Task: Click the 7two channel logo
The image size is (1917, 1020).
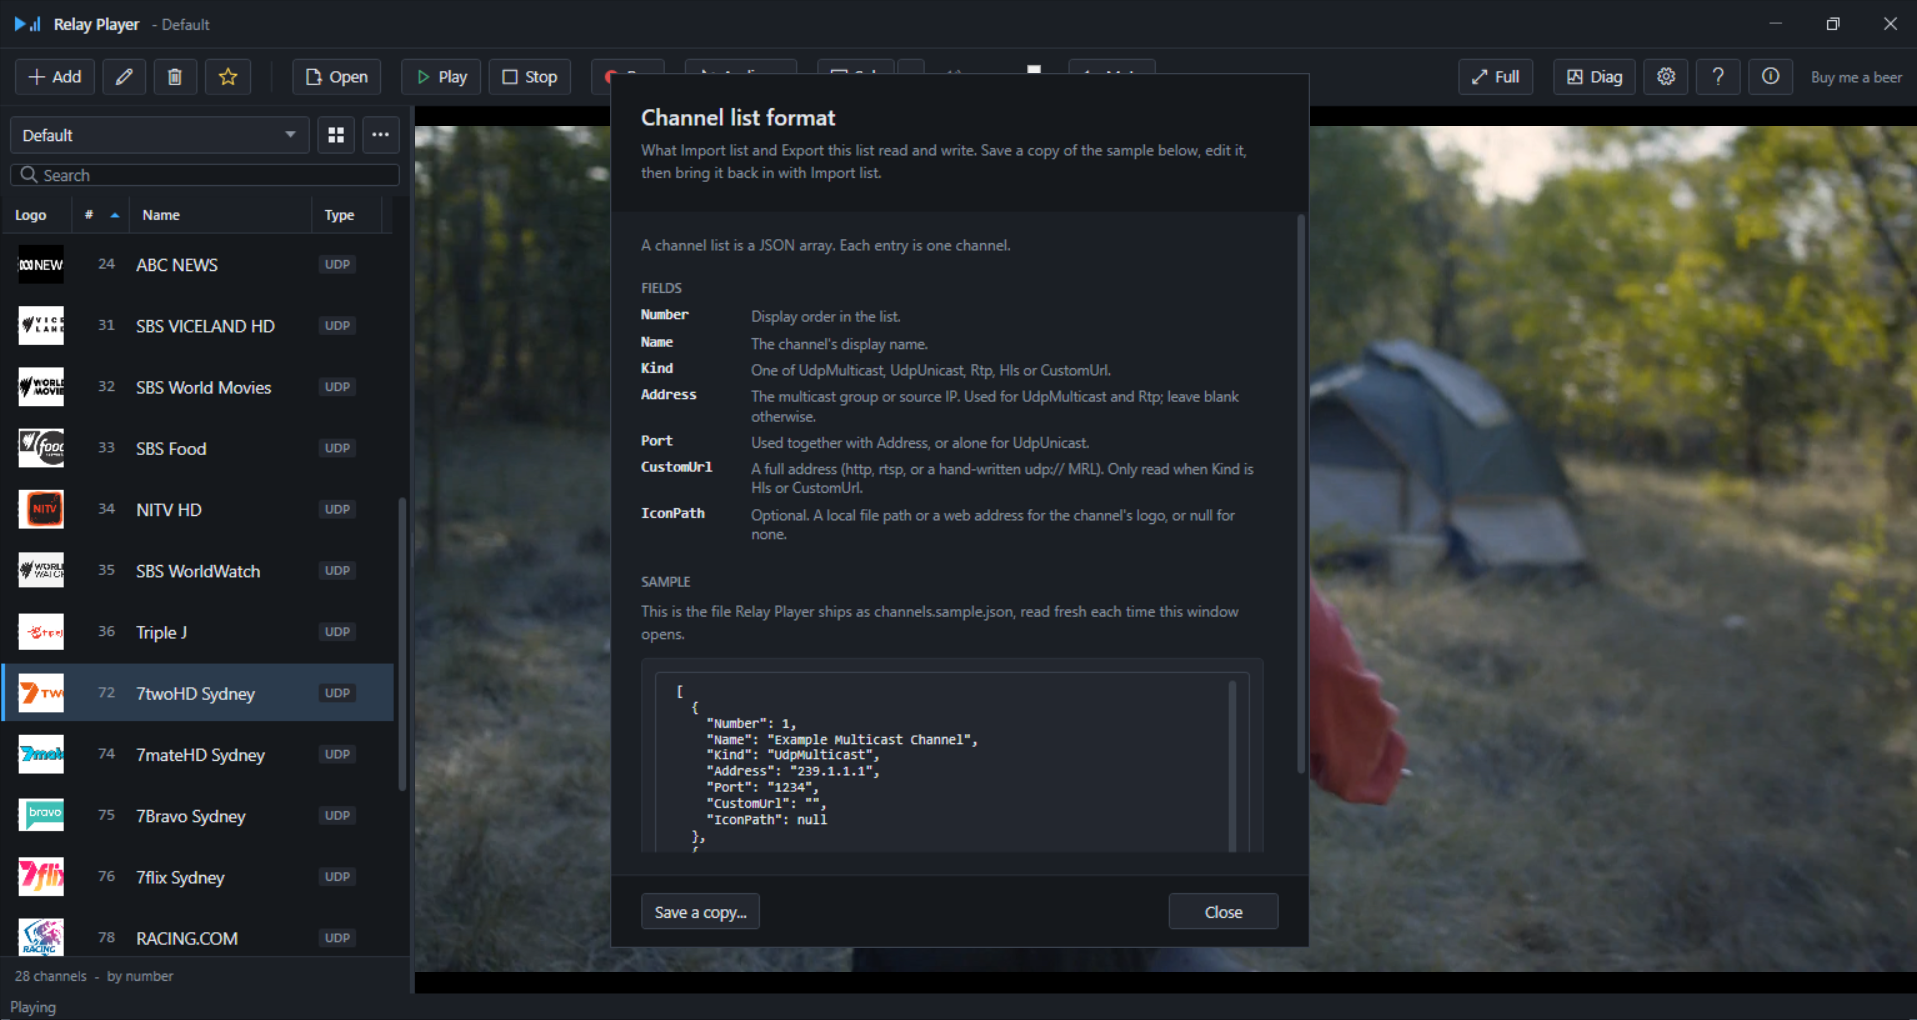Action: (41, 693)
